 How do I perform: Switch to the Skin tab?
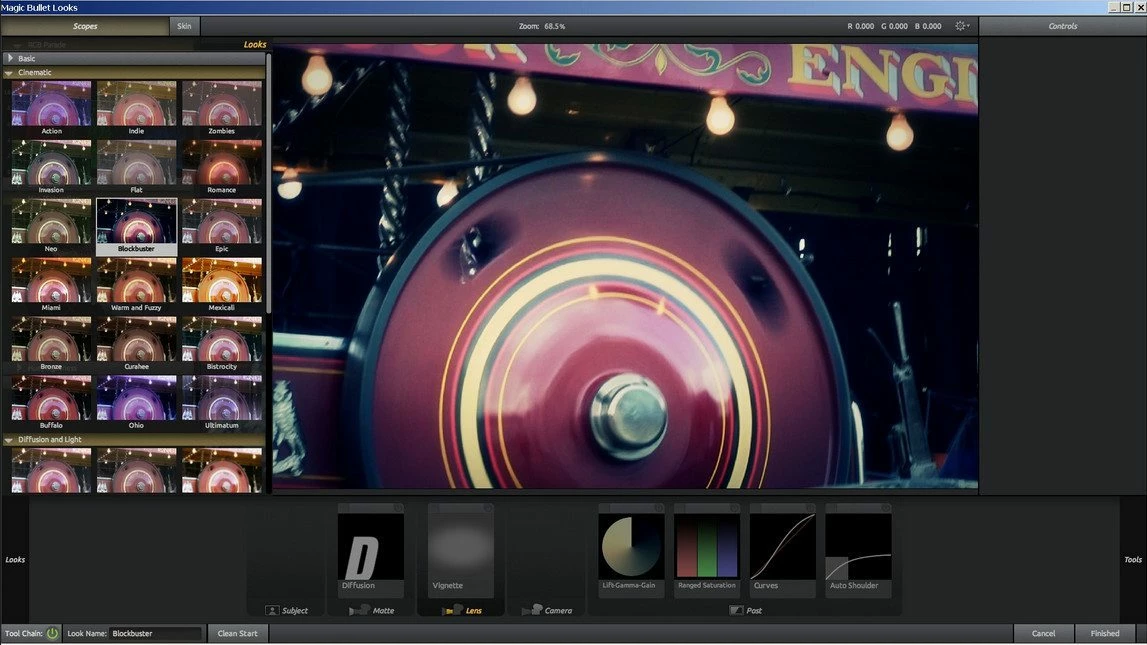[x=184, y=26]
